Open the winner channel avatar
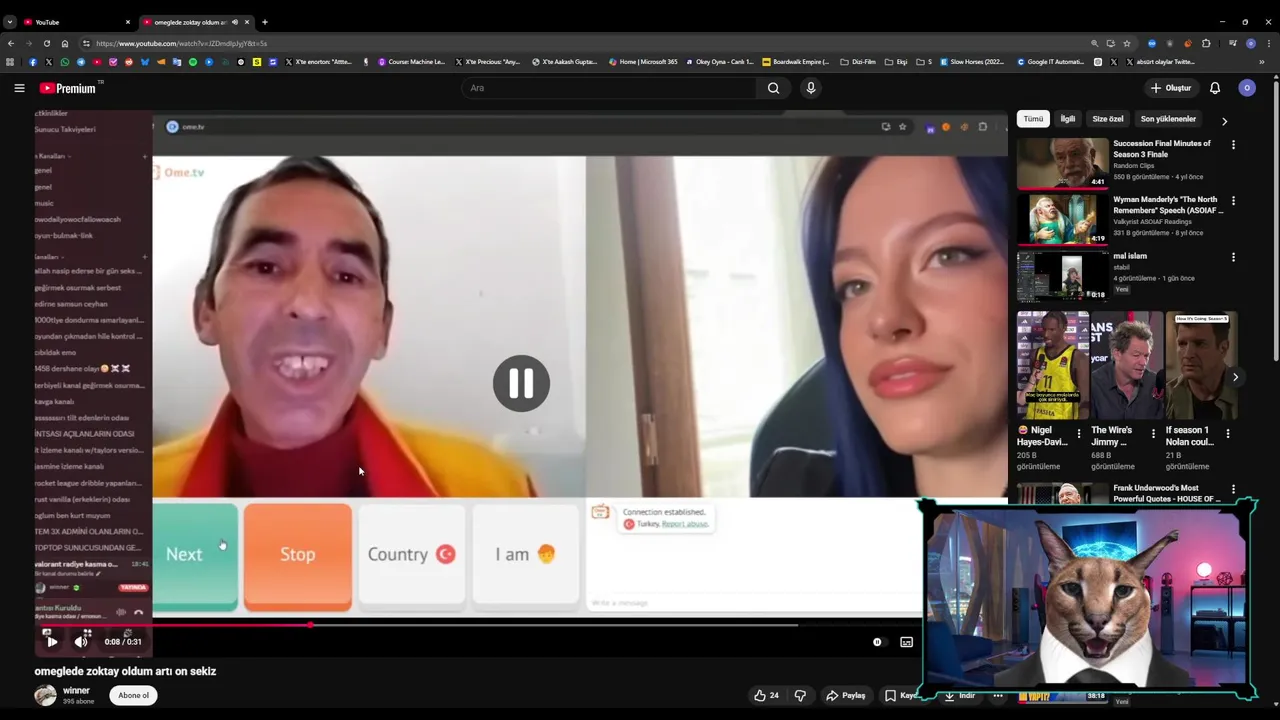This screenshot has height=720, width=1280. click(x=45, y=695)
